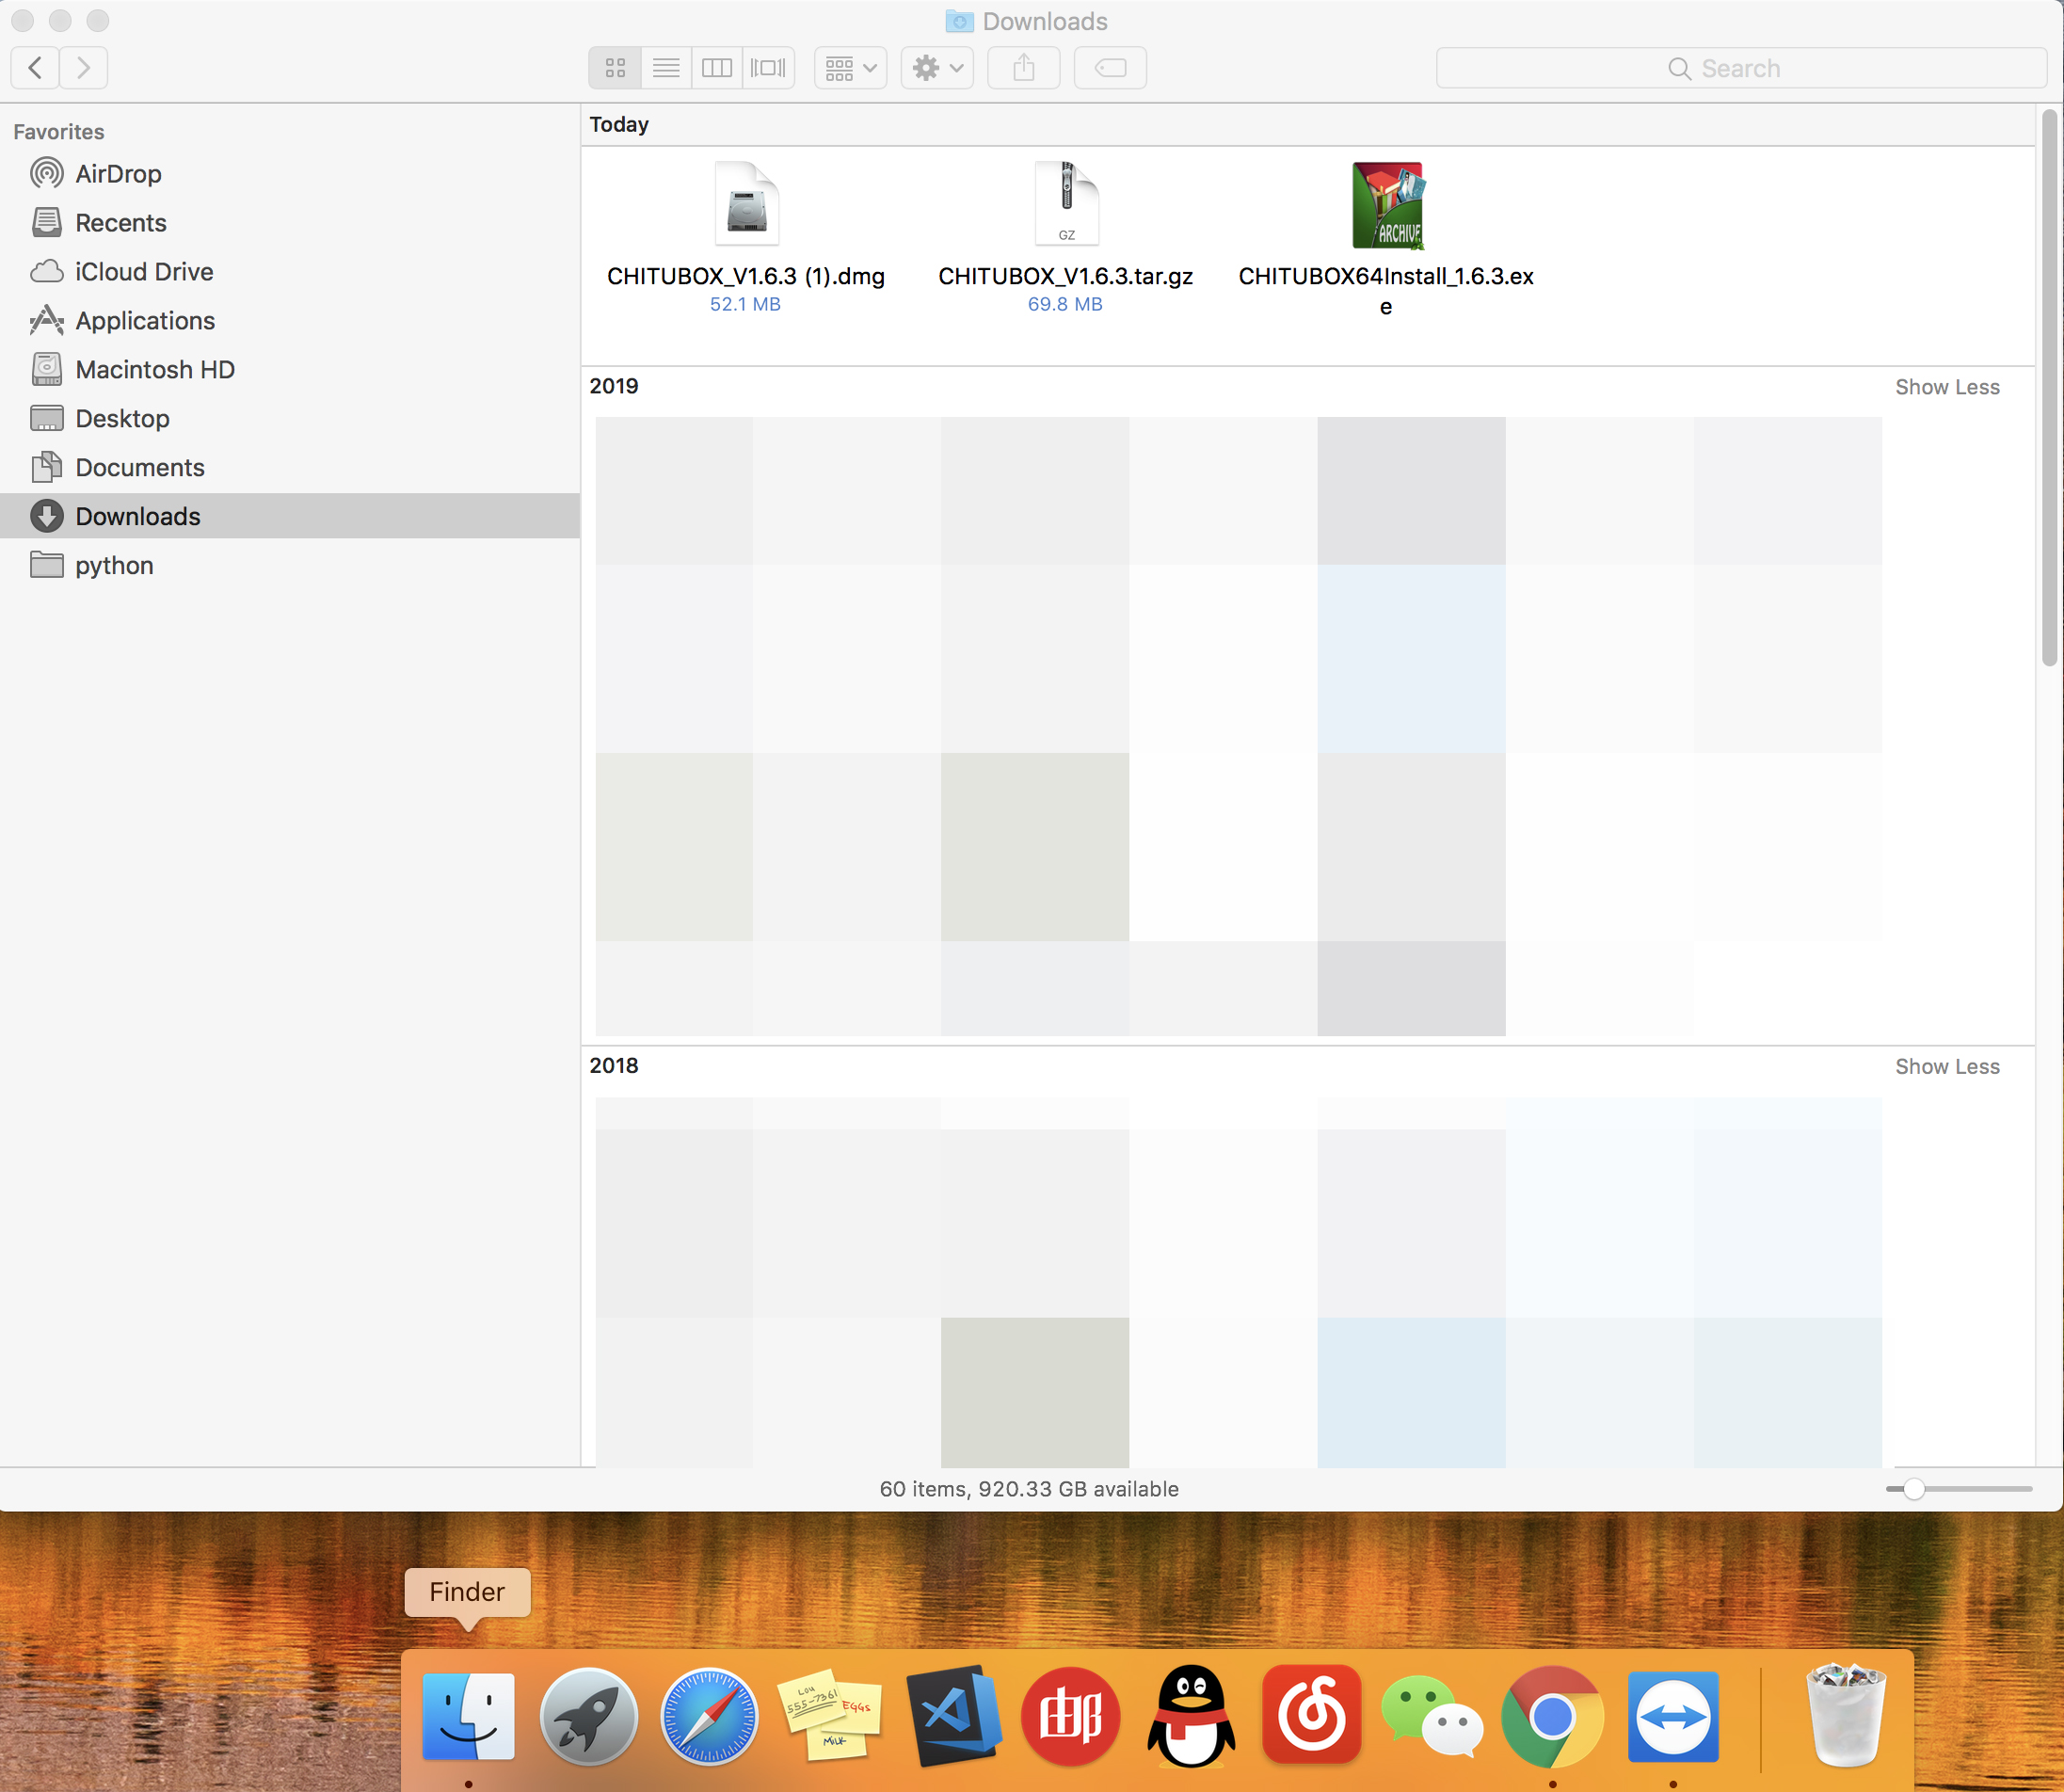Switch to gallery view
Viewport: 2064px width, 1792px height.
[768, 68]
